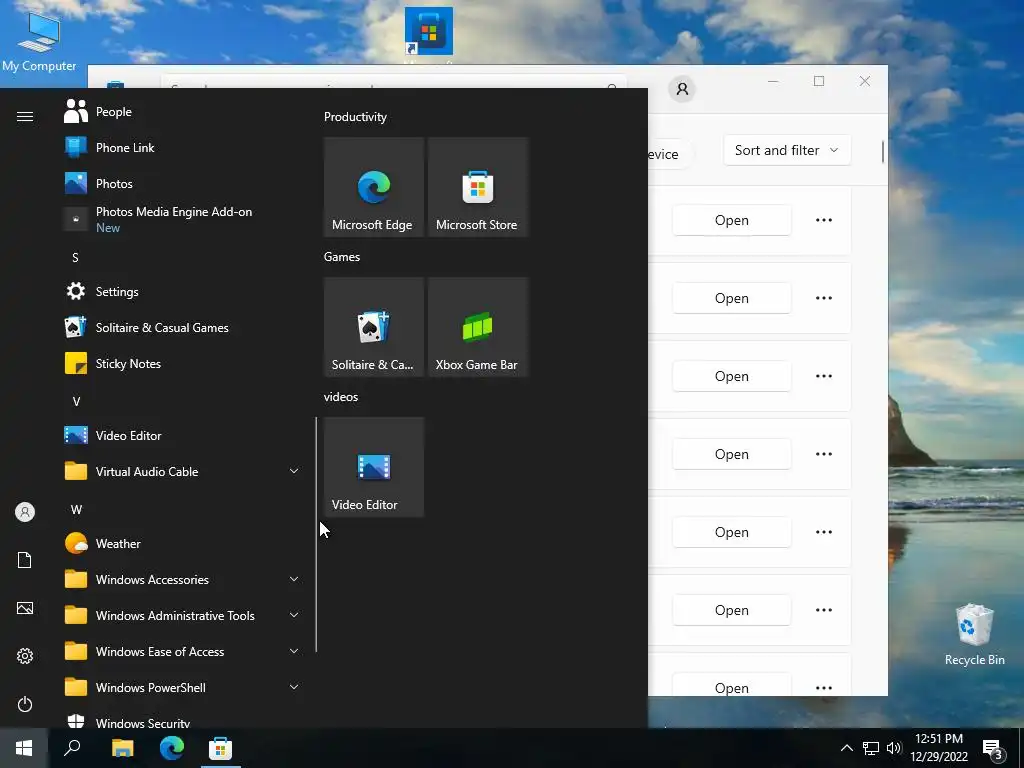Click sixth Open button in Store list
This screenshot has width=1024, height=768.
pos(731,610)
